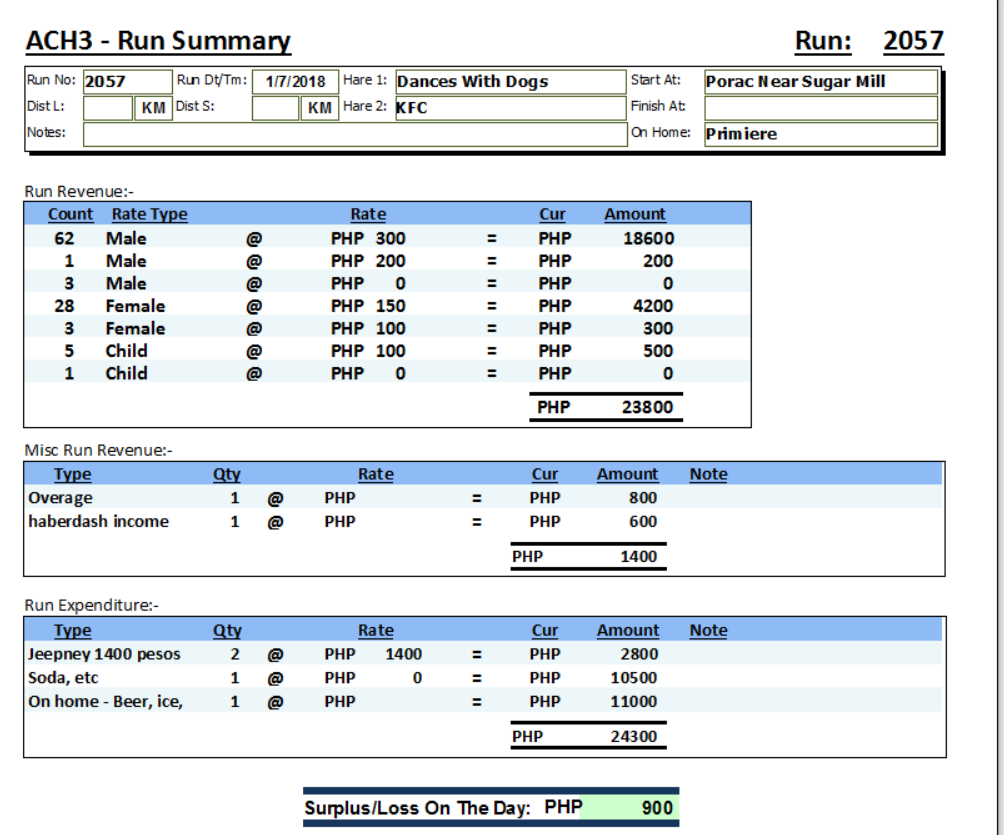Click the Count column header in Run Revenue

[70, 214]
